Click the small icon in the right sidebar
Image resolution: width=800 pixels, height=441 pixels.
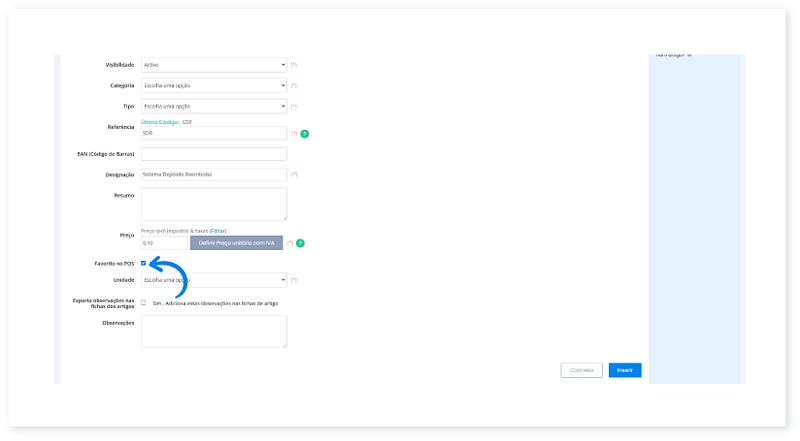click(689, 55)
